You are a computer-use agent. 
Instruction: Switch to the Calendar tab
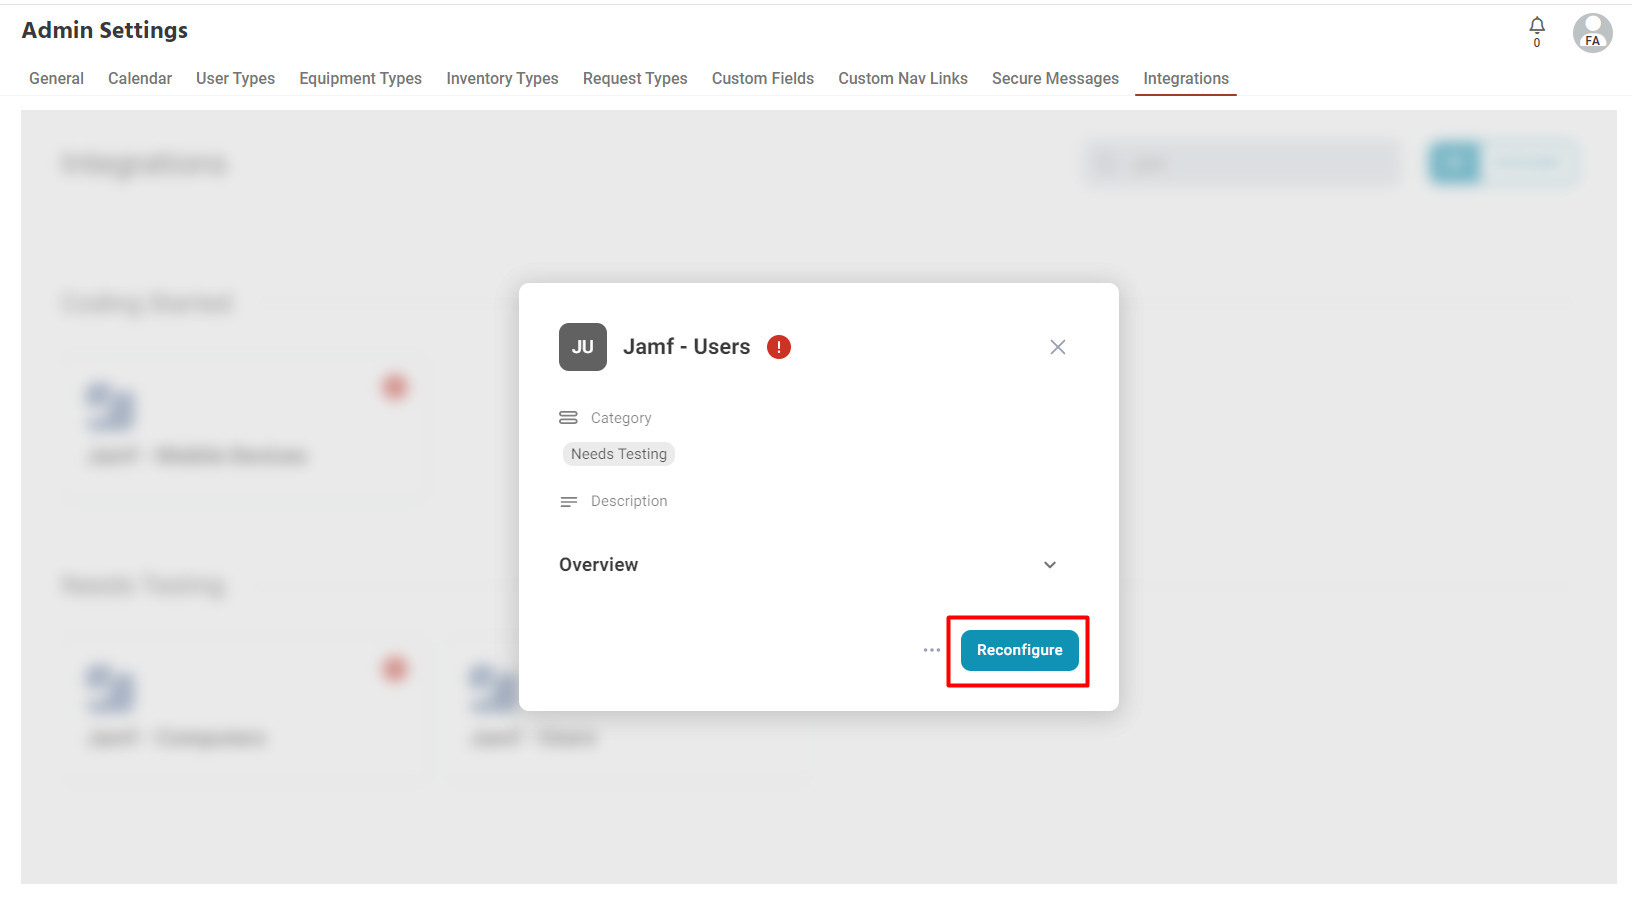click(x=140, y=78)
